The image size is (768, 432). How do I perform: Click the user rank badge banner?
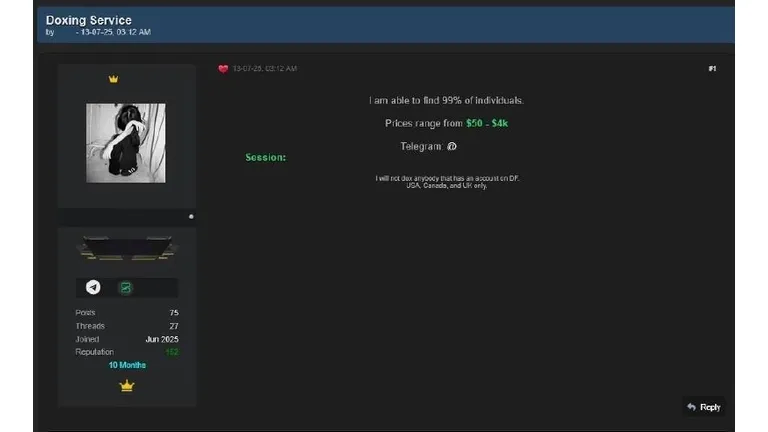click(127, 248)
